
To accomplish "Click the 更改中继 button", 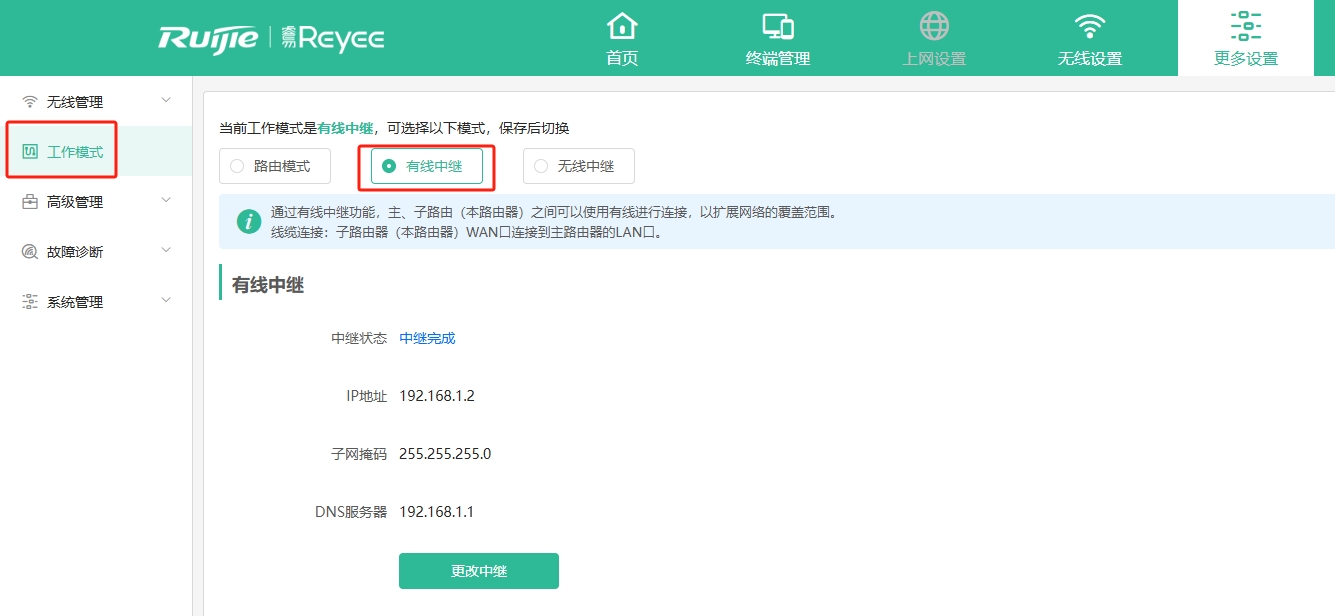I will (x=478, y=571).
